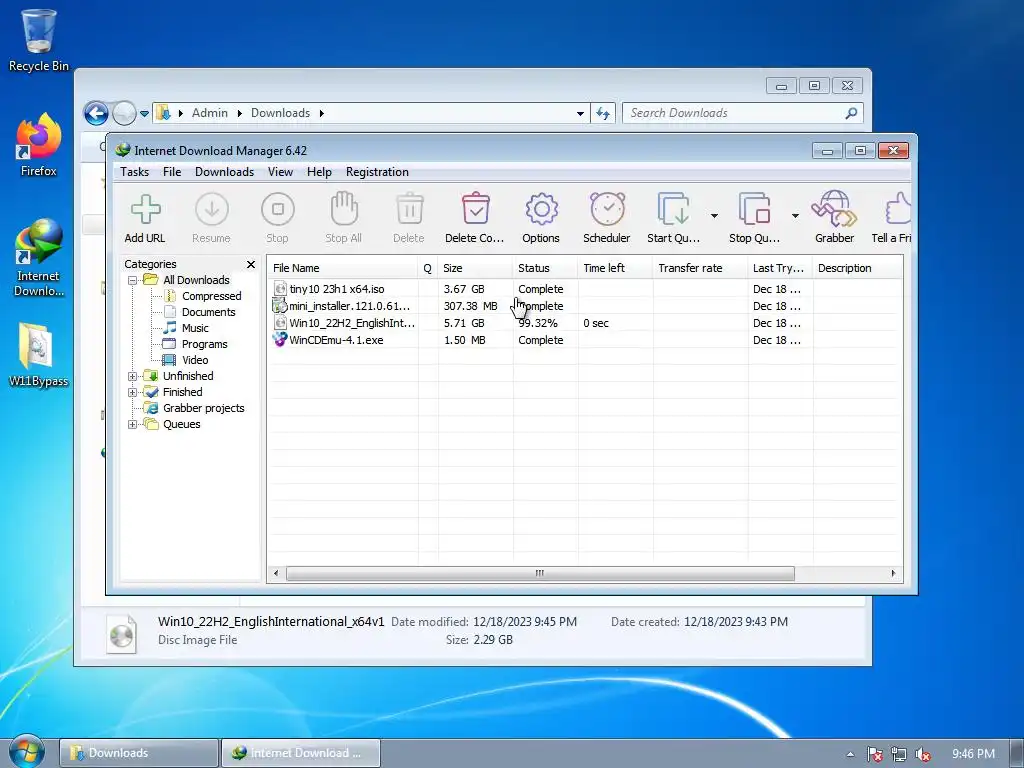Click the Back arrow in Downloads window

pyautogui.click(x=96, y=113)
